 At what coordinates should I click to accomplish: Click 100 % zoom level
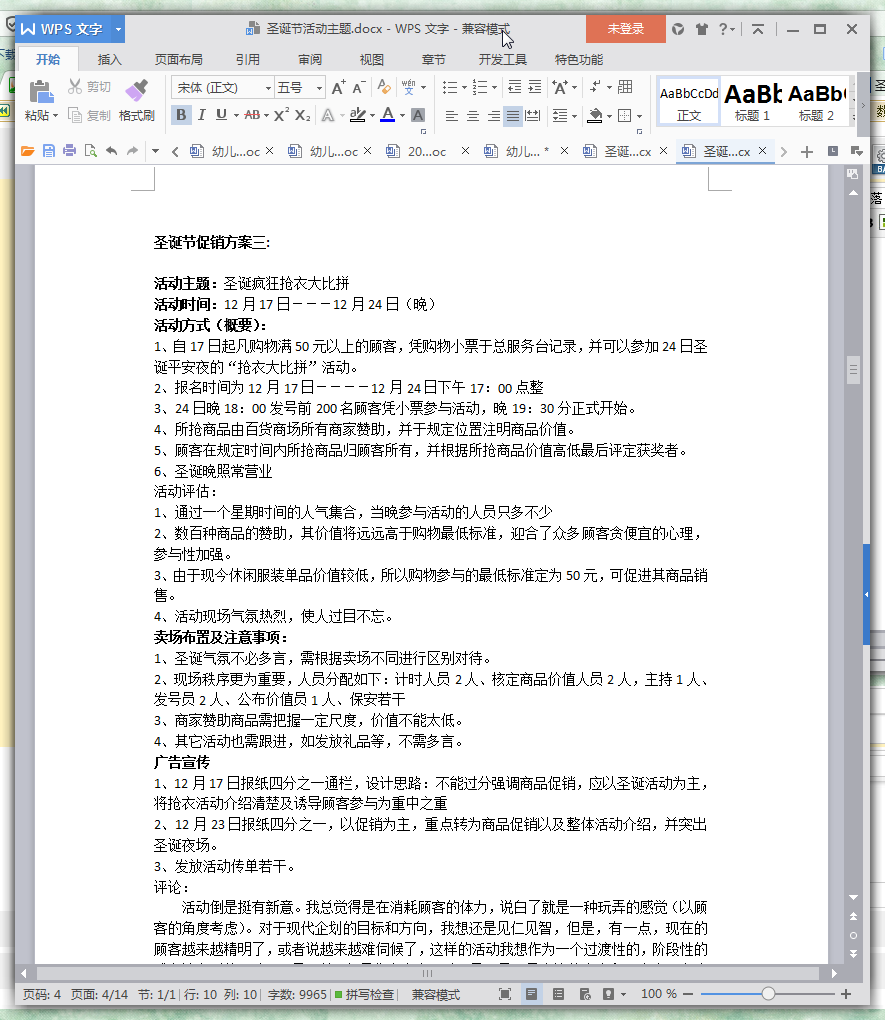[x=659, y=994]
